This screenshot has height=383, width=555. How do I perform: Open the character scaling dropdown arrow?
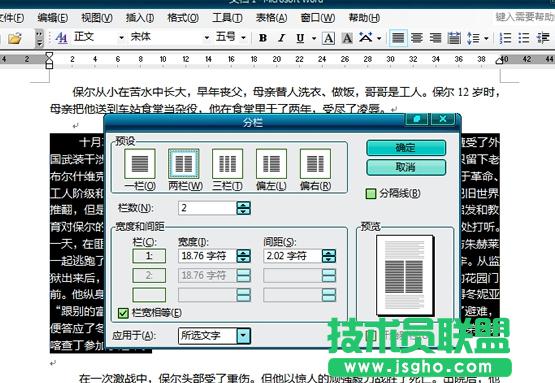click(x=379, y=38)
